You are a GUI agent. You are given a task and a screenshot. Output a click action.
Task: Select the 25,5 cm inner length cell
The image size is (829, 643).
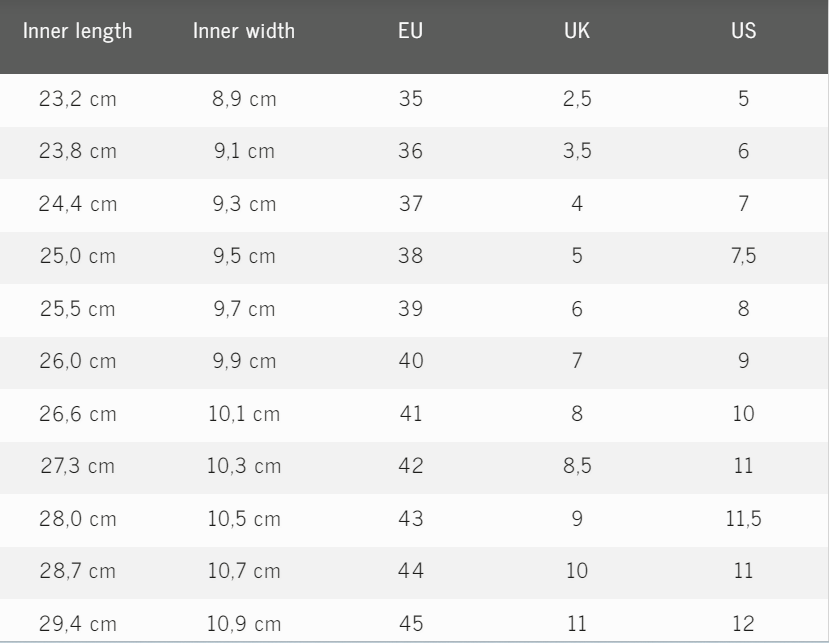[x=78, y=309]
